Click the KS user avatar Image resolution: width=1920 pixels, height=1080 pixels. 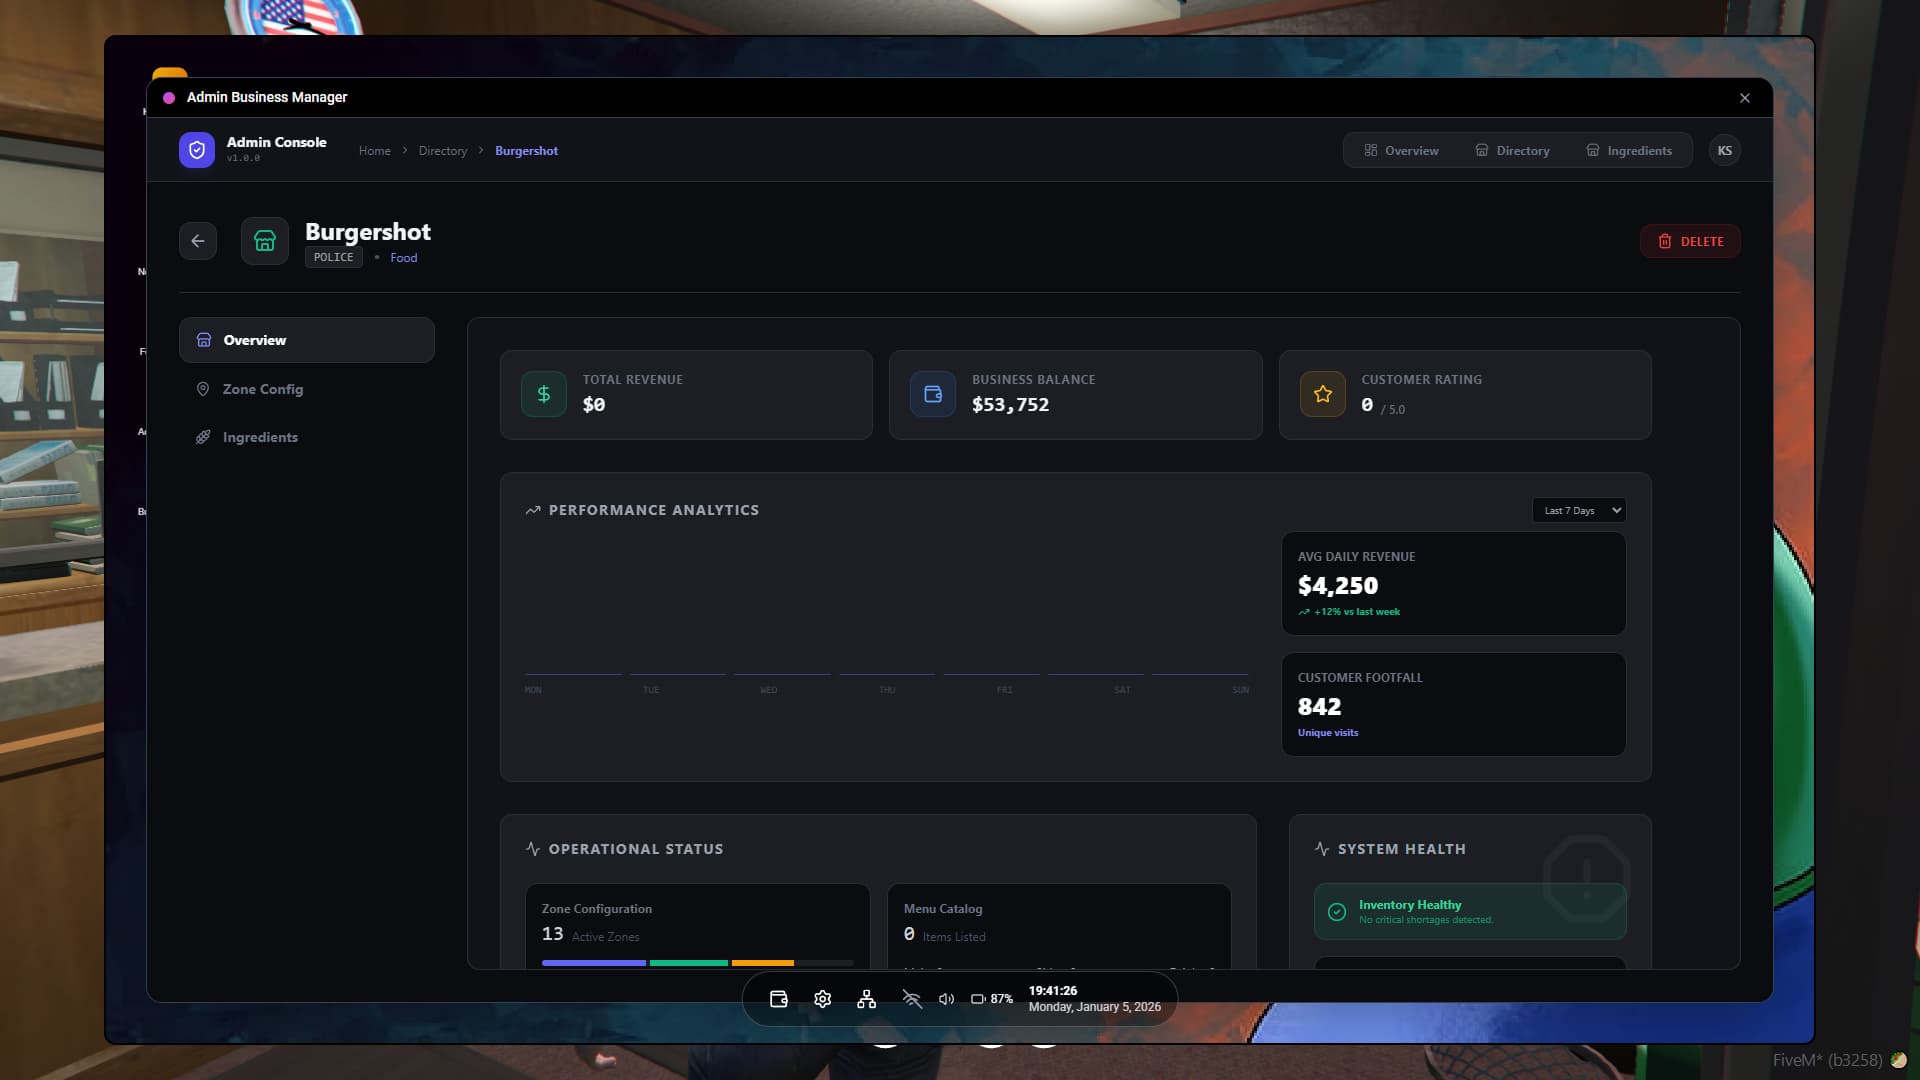(x=1725, y=150)
